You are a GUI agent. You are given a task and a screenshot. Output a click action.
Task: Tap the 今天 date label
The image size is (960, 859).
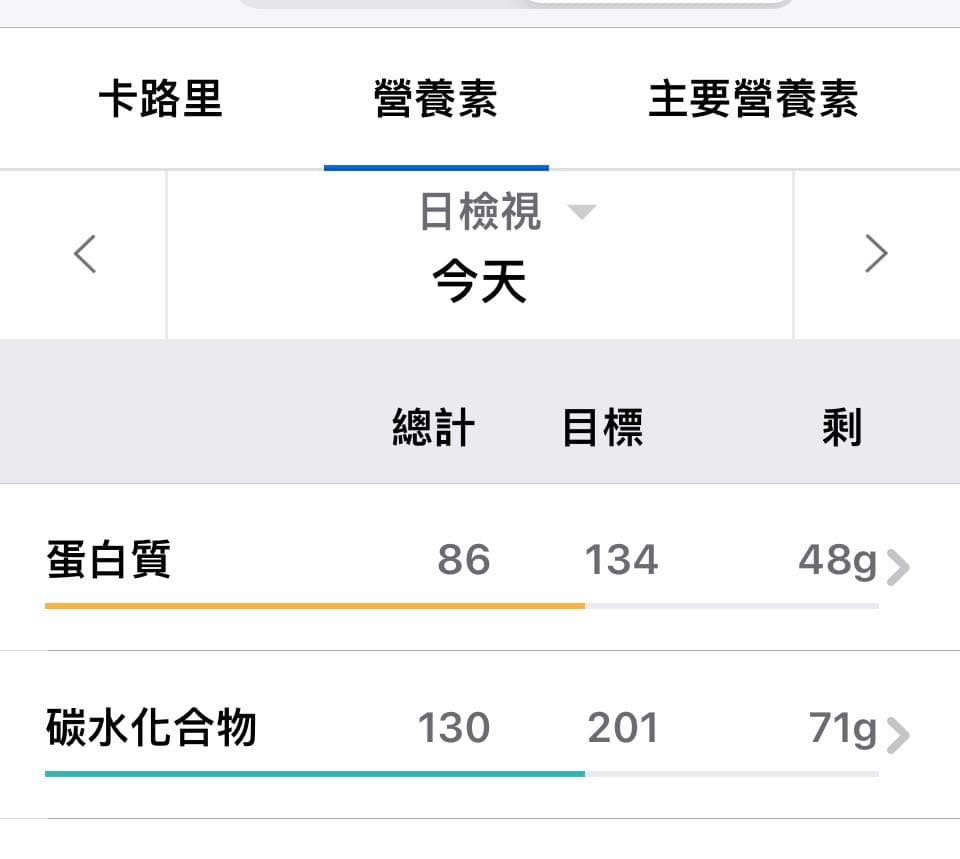pyautogui.click(x=479, y=282)
